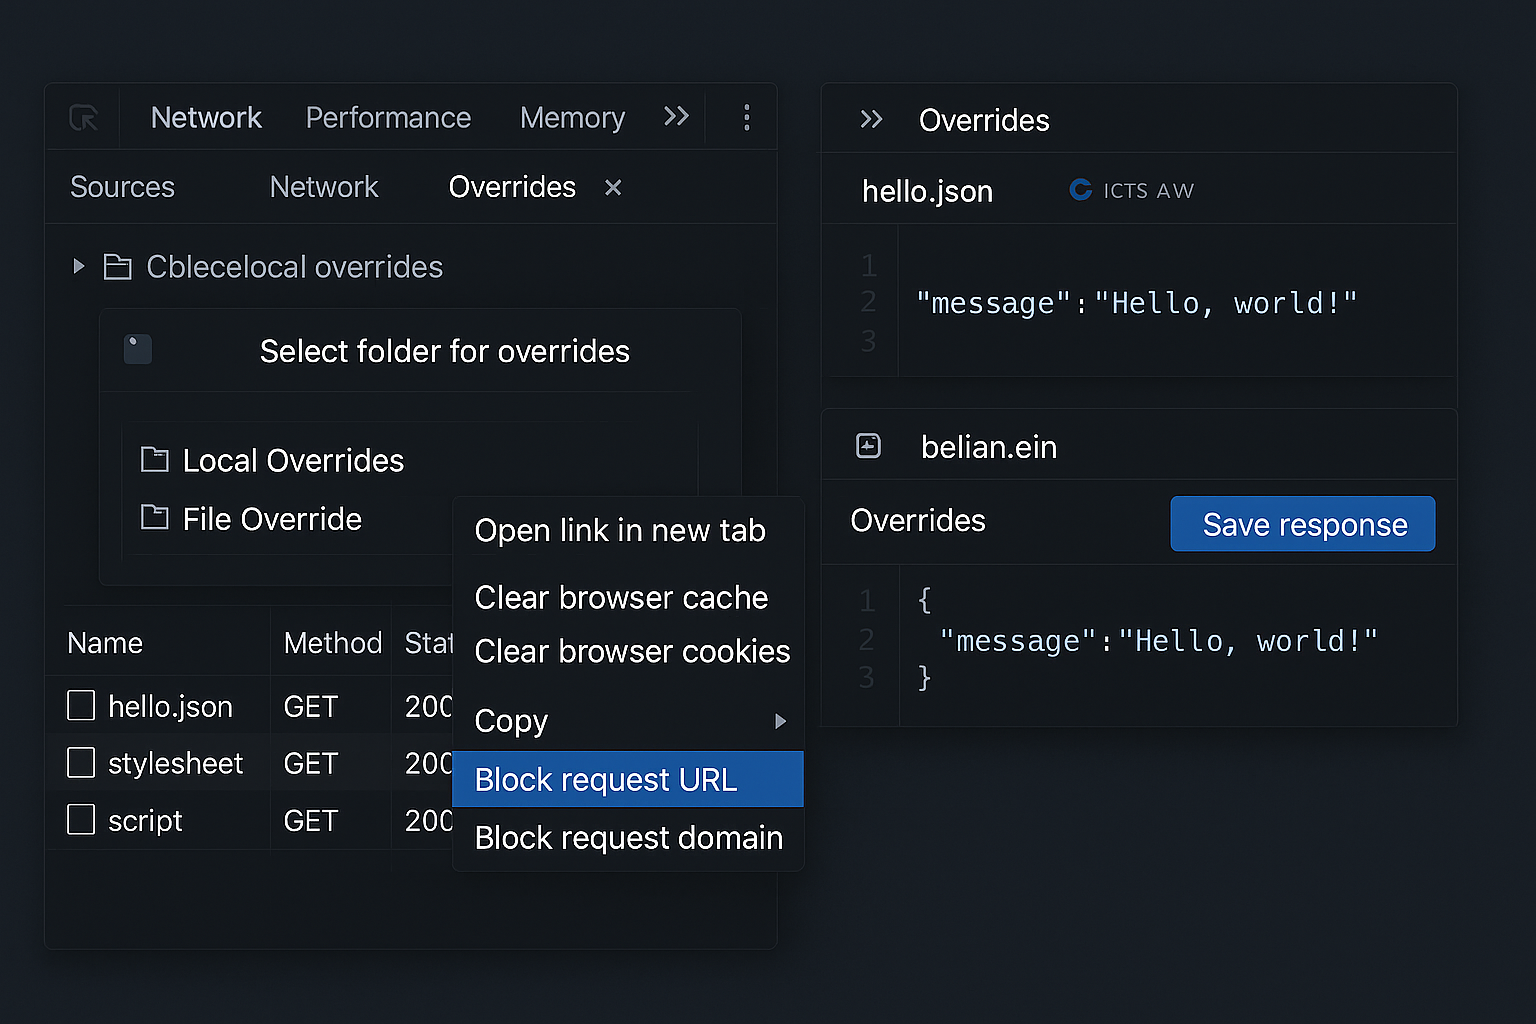This screenshot has width=1536, height=1024.
Task: Click the Save response button
Action: tap(1302, 523)
